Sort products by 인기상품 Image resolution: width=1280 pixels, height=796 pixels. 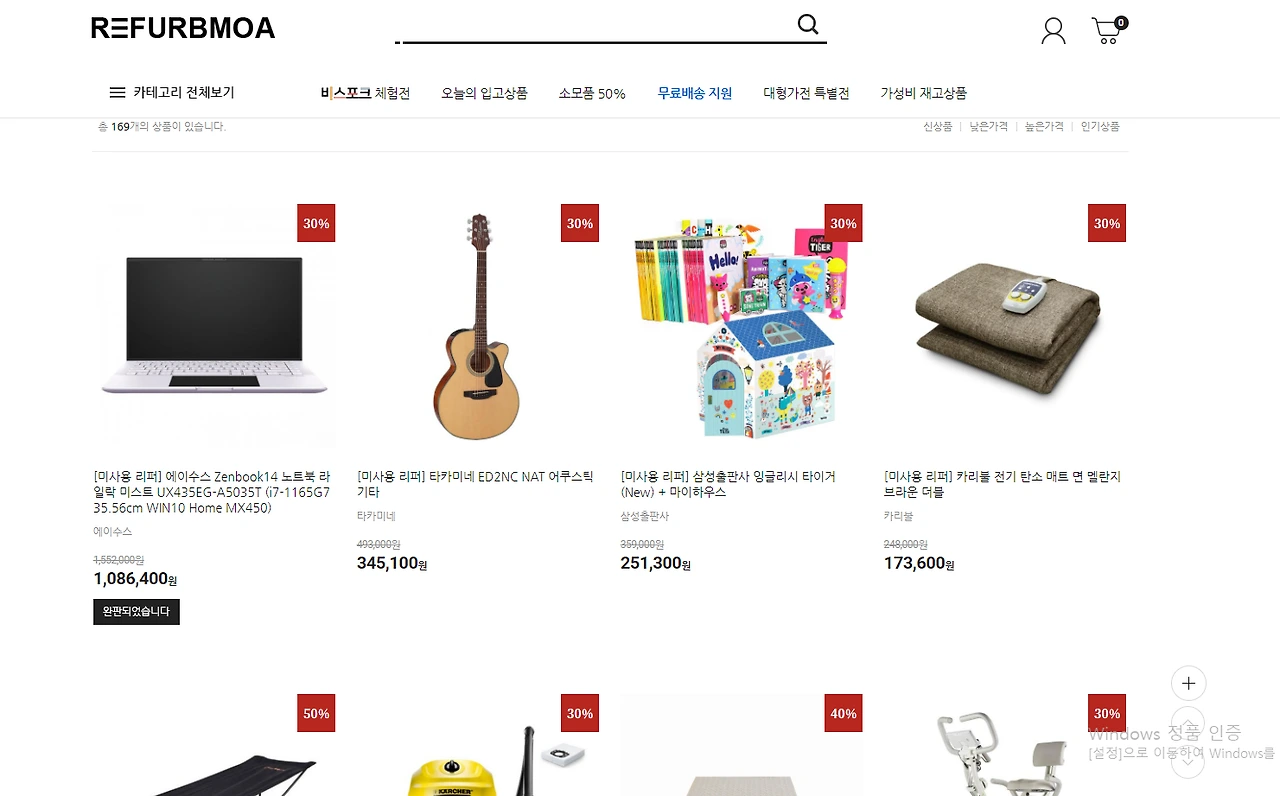(x=1100, y=127)
